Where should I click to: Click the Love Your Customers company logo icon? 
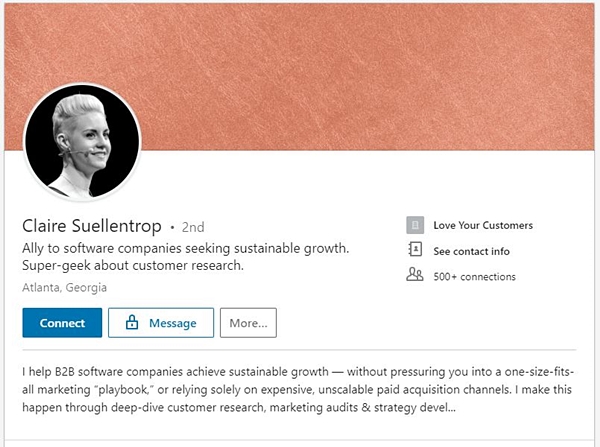415,225
